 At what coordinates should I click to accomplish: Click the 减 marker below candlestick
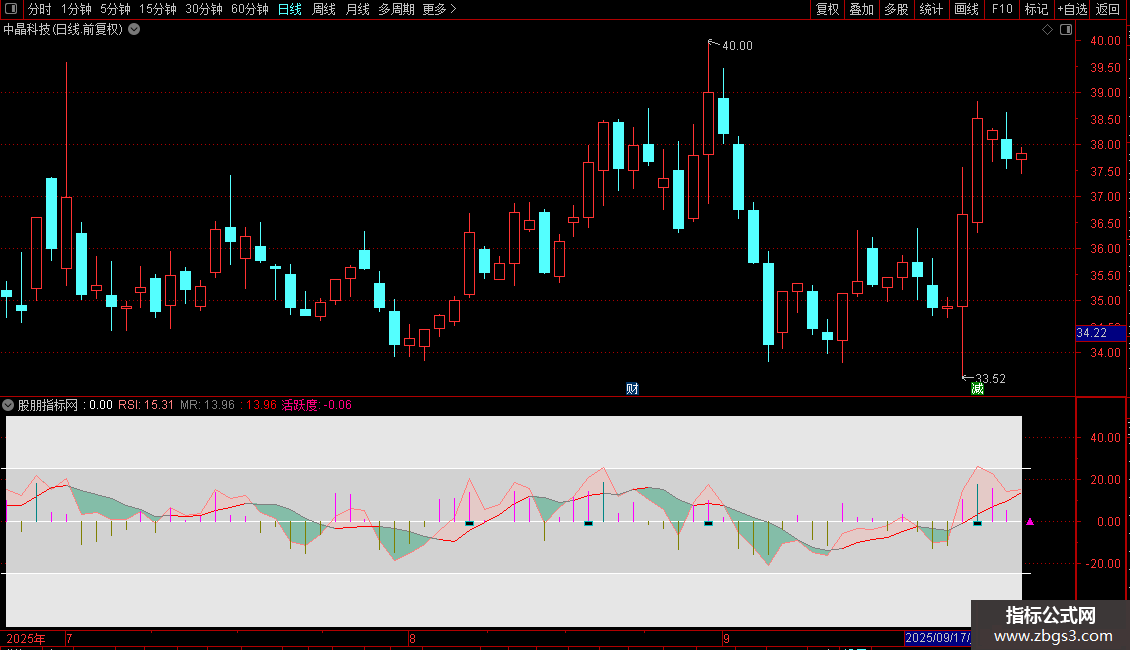coord(977,388)
